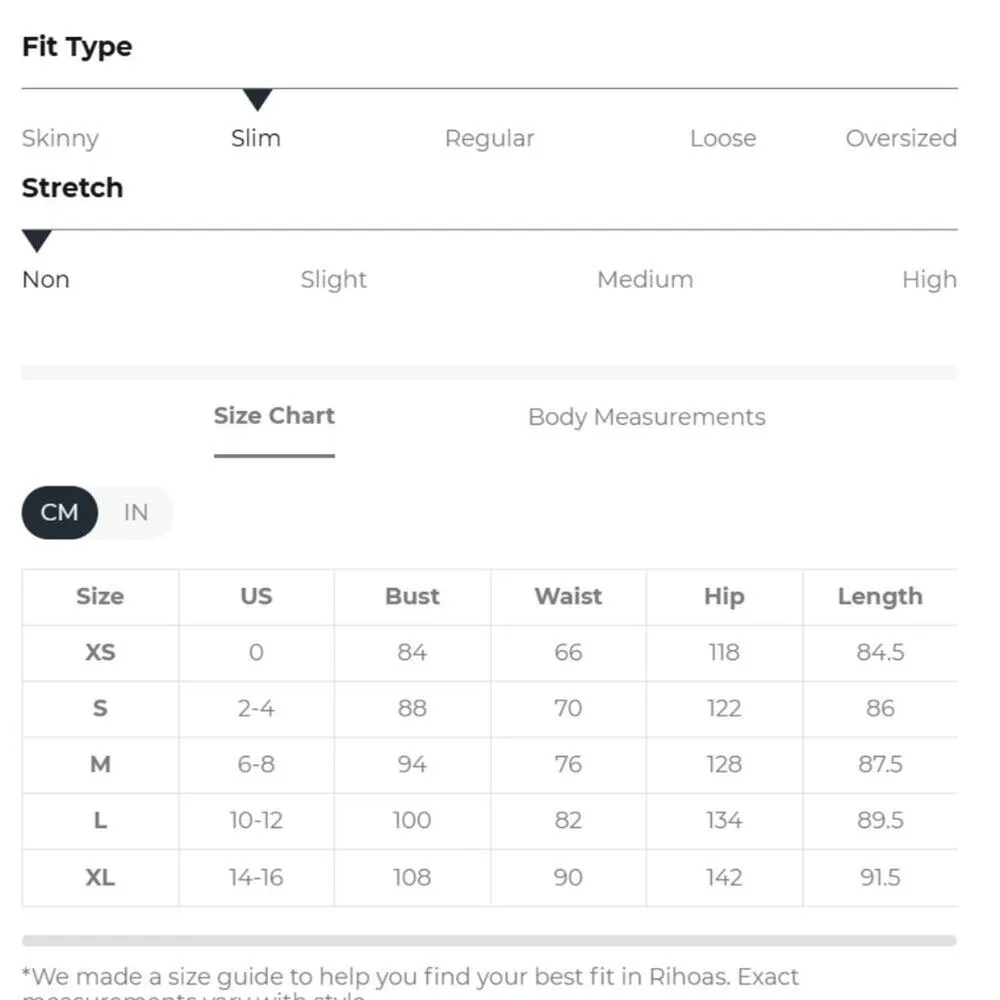Click the Fit Type slider marker
The width and height of the screenshot is (1000, 1000).
257,100
